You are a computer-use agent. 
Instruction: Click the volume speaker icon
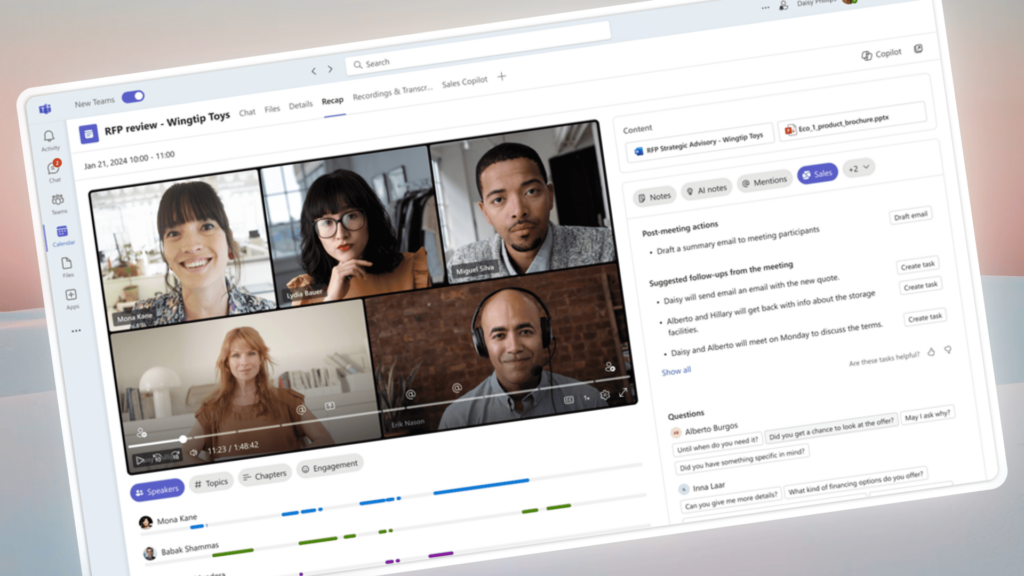coord(193,453)
